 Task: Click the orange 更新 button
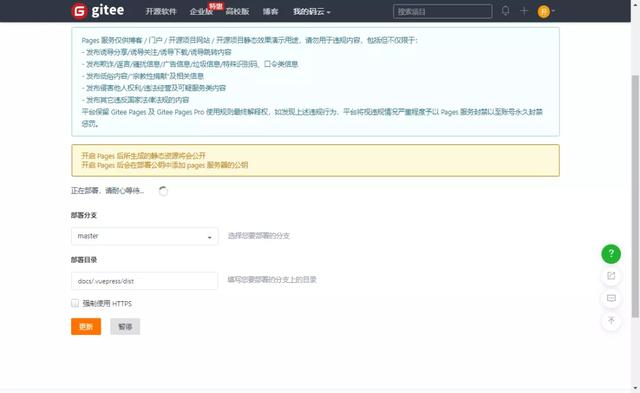[x=86, y=326]
